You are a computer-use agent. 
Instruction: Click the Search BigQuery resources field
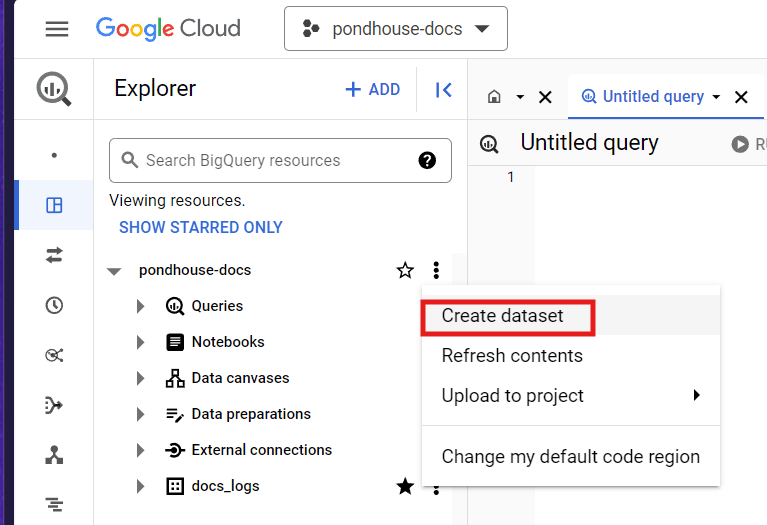(280, 160)
